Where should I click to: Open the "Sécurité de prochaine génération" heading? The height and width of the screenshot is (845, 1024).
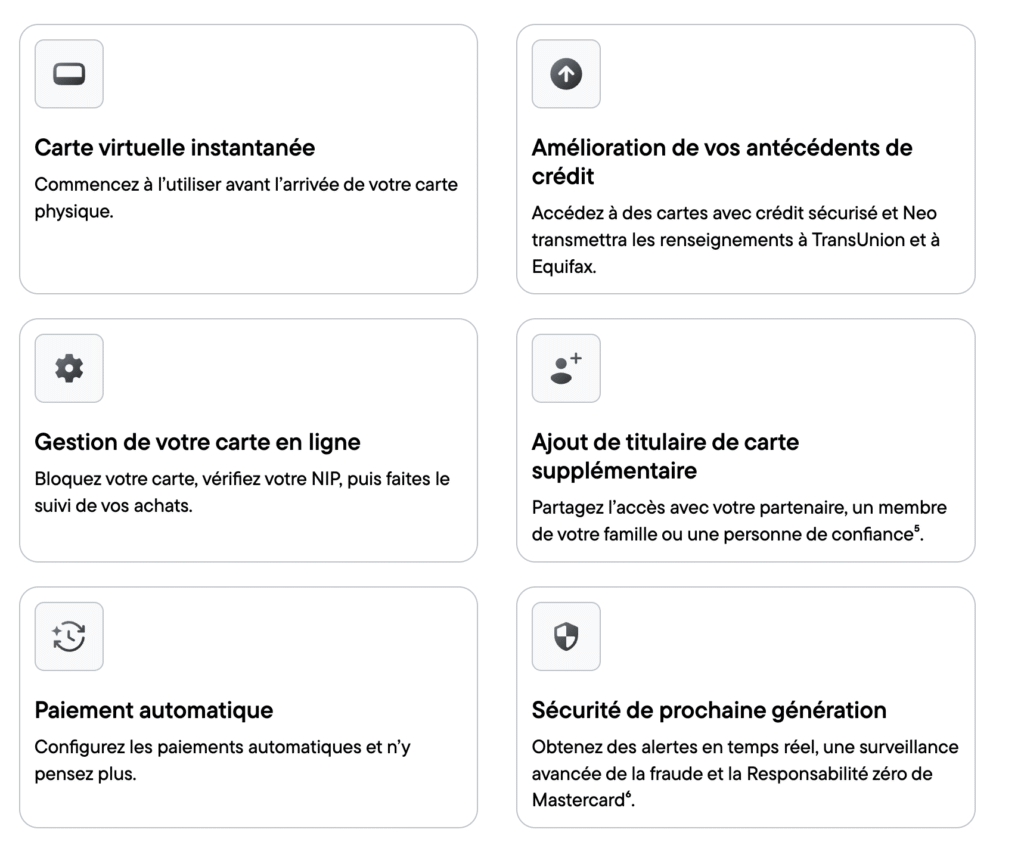(x=709, y=710)
